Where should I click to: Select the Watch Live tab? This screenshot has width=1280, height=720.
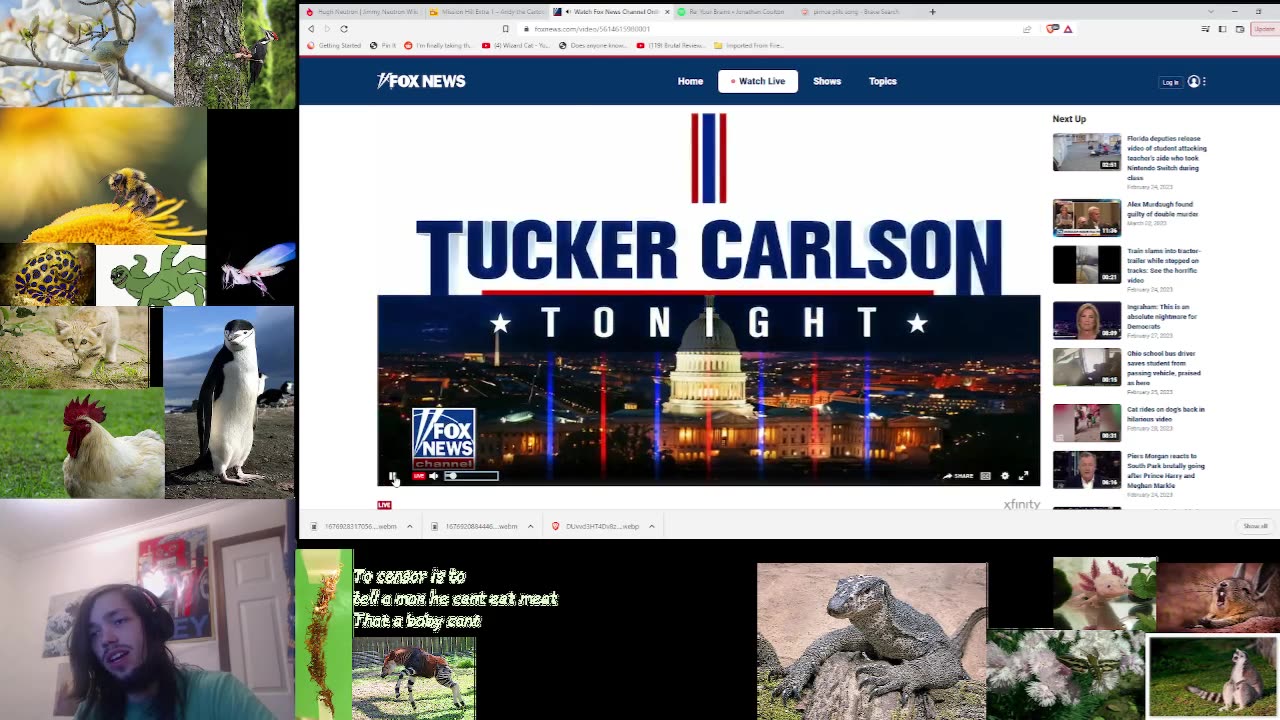[x=758, y=81]
